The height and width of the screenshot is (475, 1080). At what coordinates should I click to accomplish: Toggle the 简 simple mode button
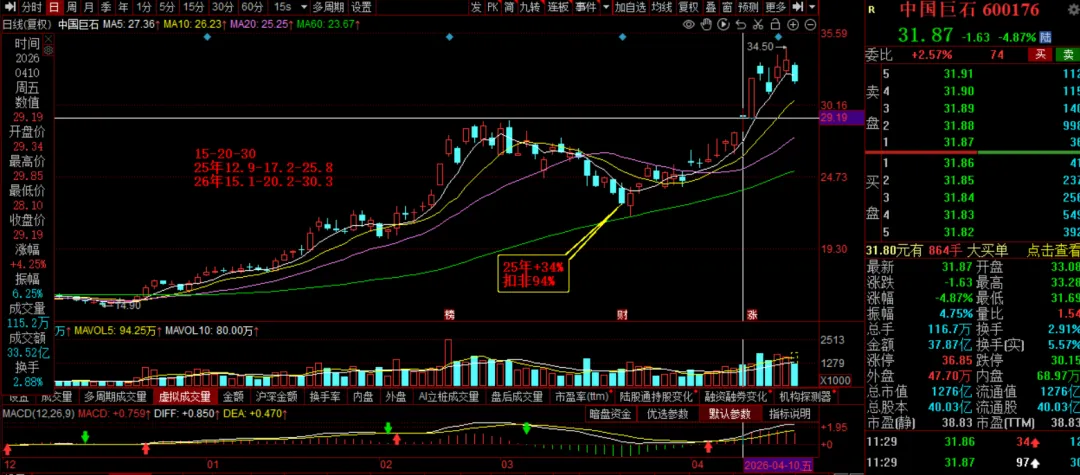(509, 8)
